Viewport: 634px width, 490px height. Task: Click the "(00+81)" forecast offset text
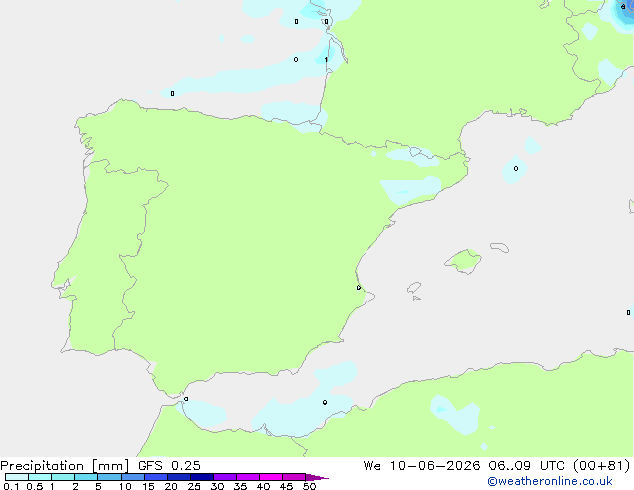click(x=602, y=466)
